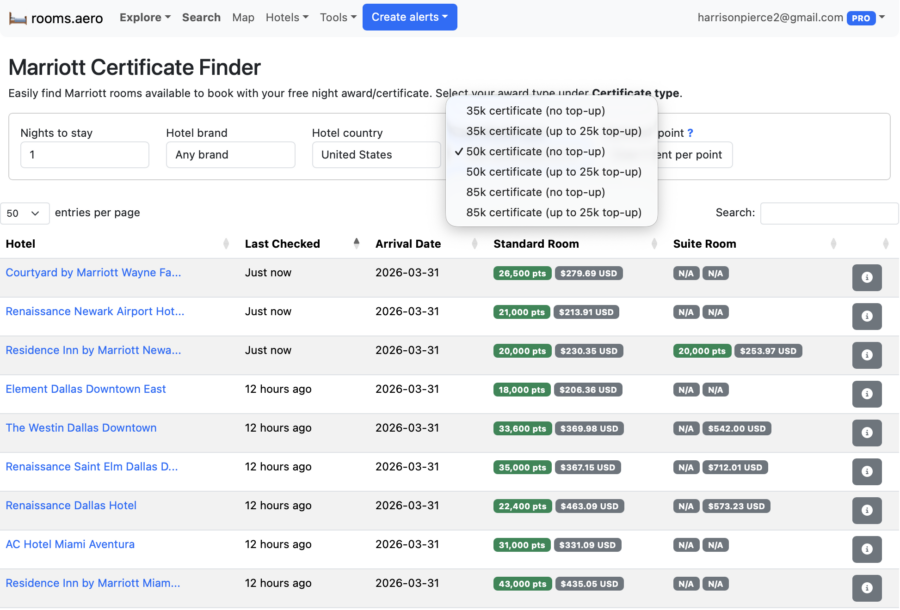This screenshot has height=610, width=900.
Task: Open the Explore dropdown menu
Action: point(145,17)
